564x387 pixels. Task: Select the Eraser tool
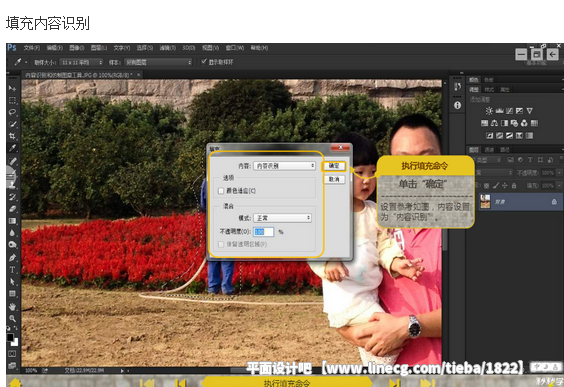[x=13, y=209]
